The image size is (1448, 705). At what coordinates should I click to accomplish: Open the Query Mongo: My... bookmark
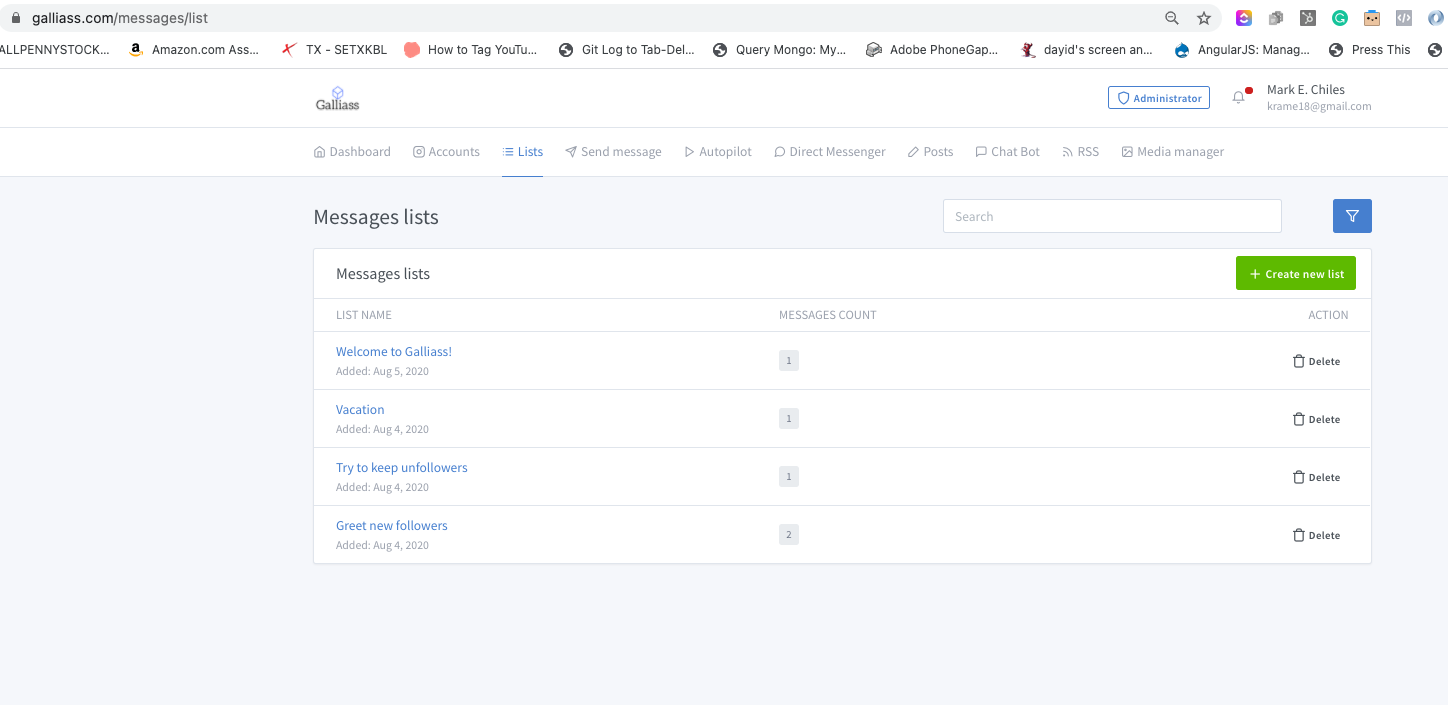point(780,50)
